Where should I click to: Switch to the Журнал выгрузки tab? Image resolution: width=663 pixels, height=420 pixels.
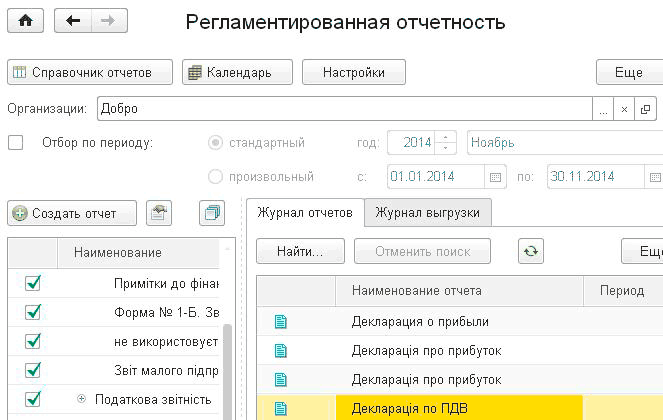pos(428,212)
